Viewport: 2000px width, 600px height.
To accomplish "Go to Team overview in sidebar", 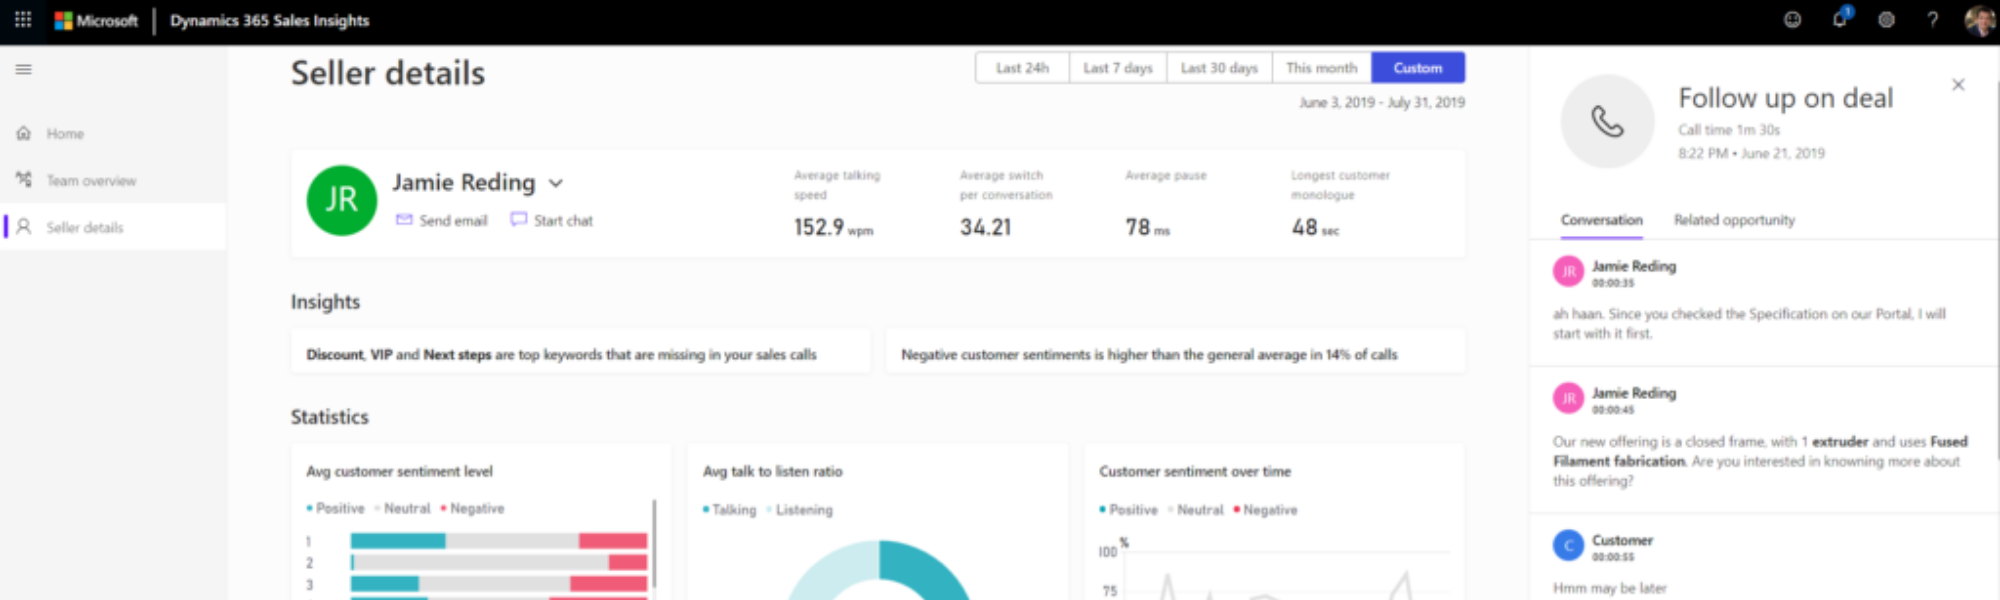I will tap(90, 181).
